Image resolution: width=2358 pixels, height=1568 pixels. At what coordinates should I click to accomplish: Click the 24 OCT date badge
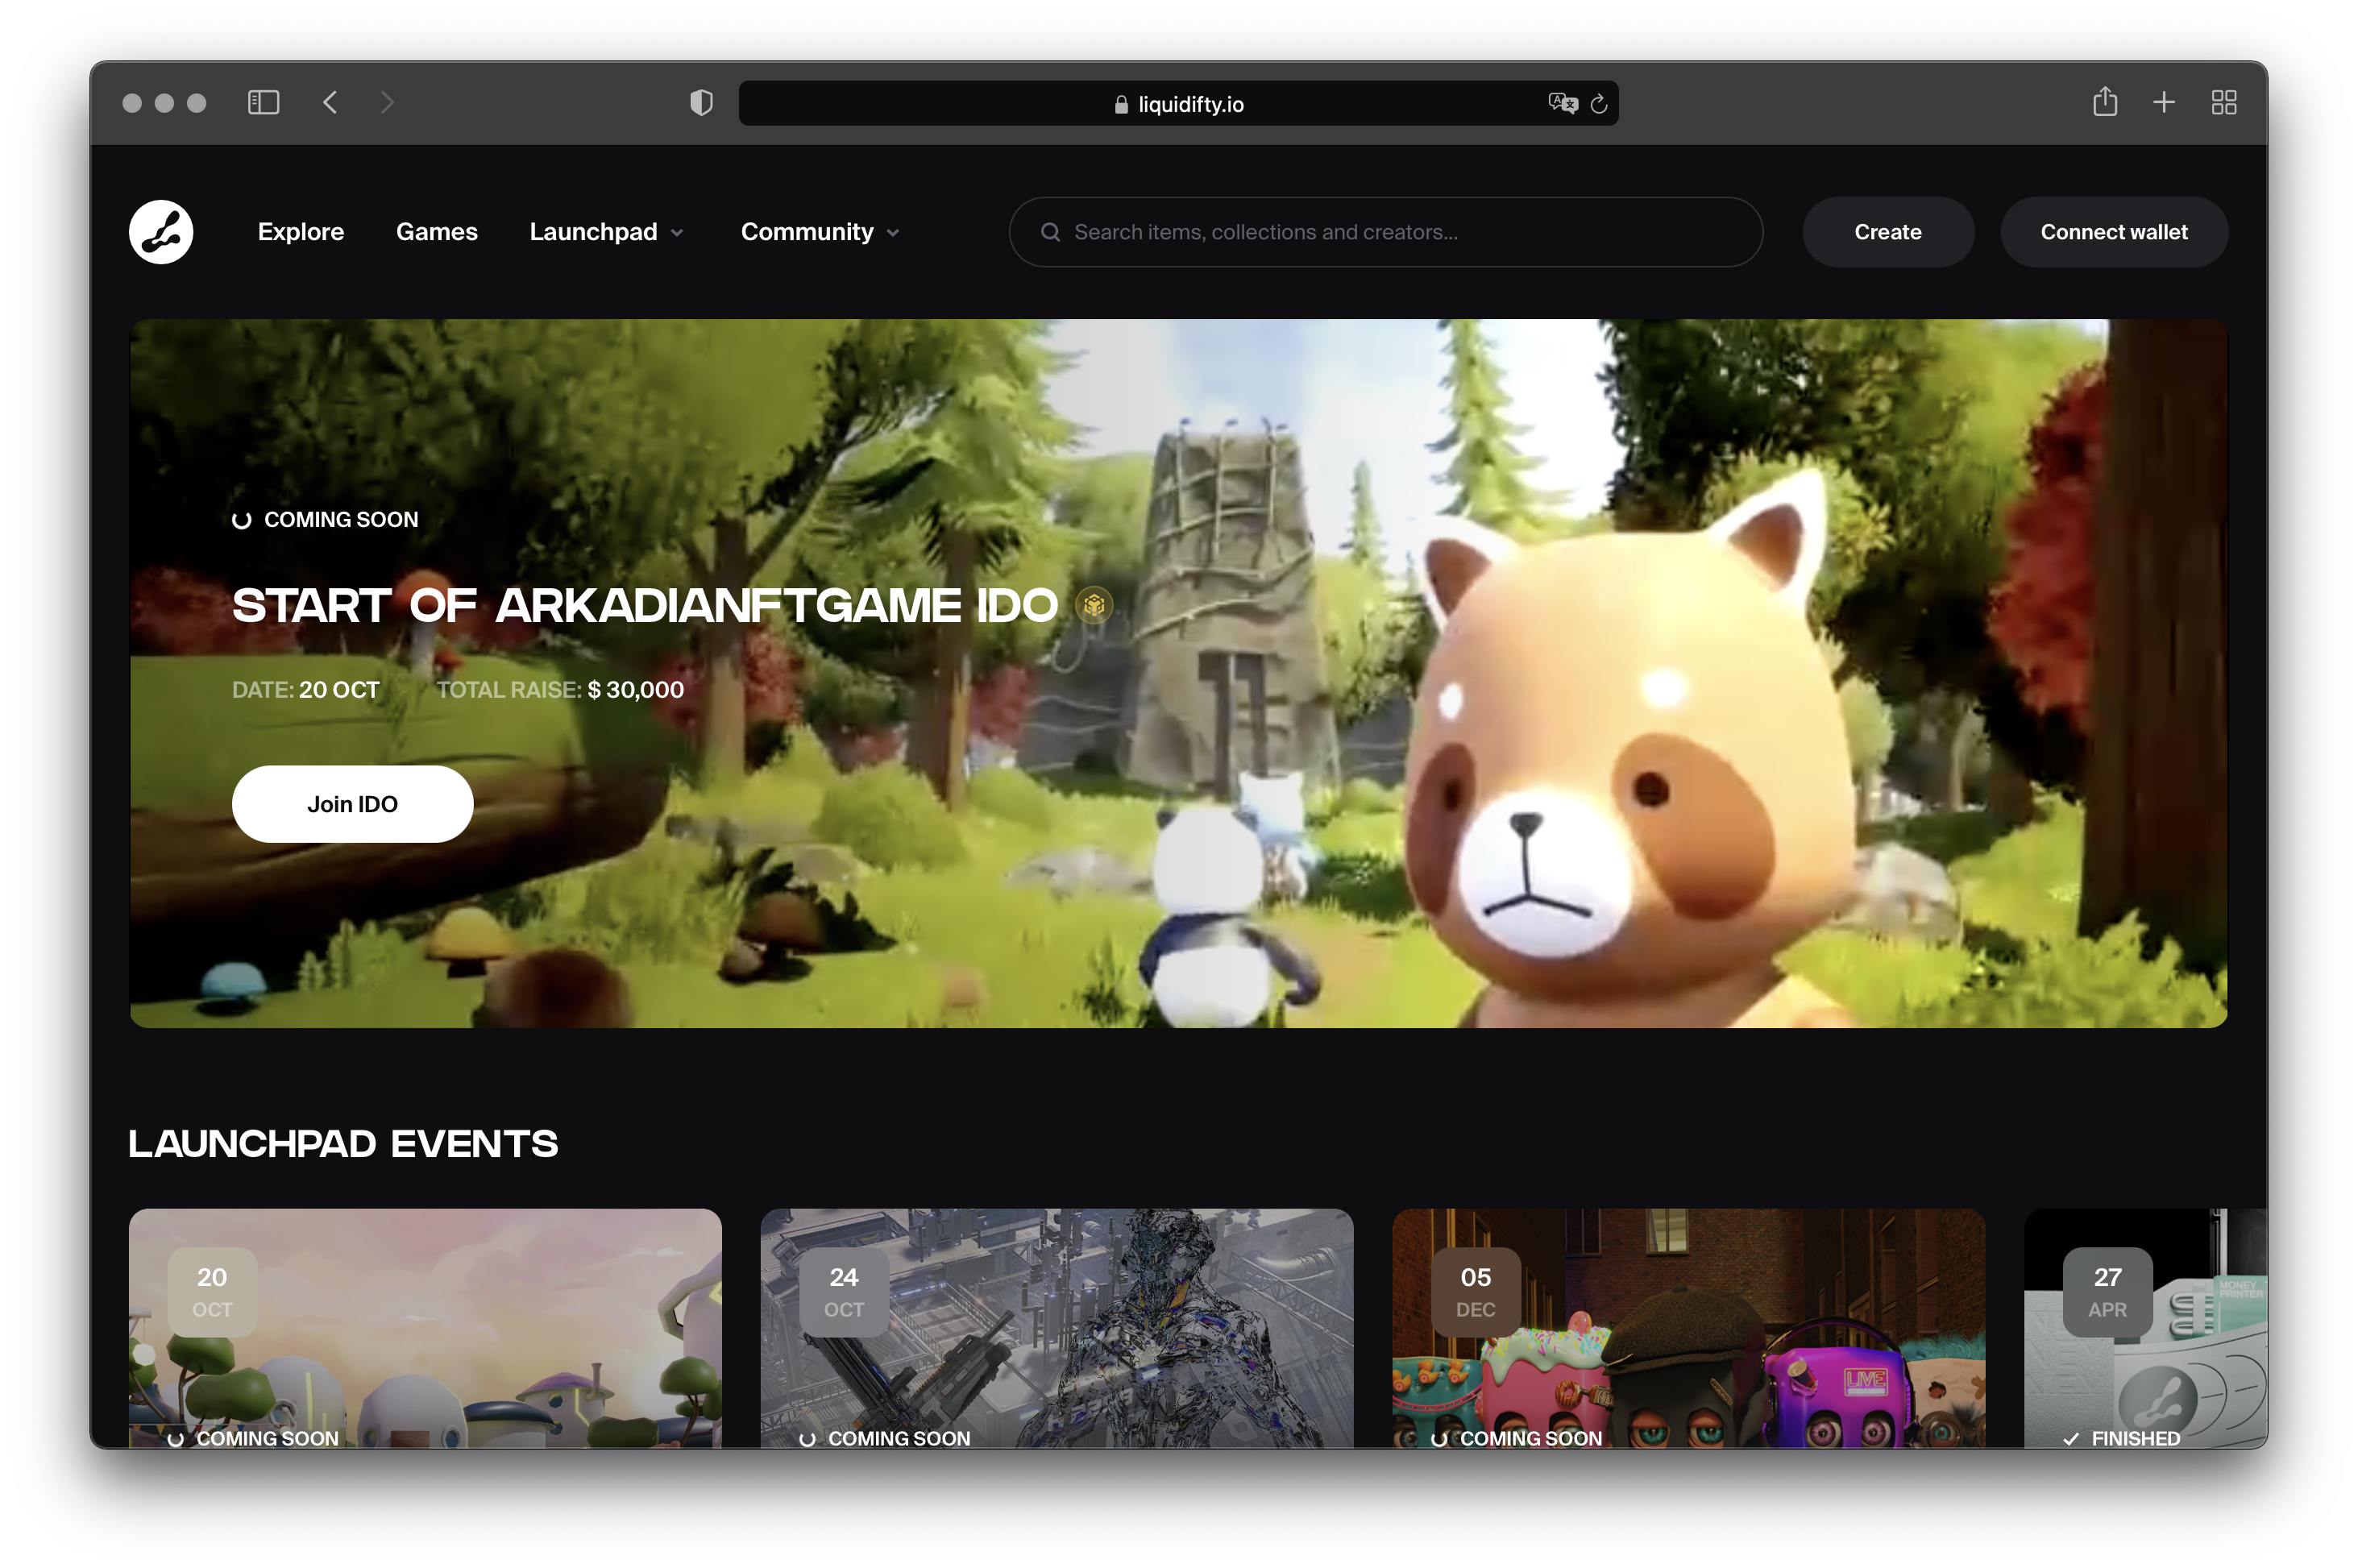844,1292
